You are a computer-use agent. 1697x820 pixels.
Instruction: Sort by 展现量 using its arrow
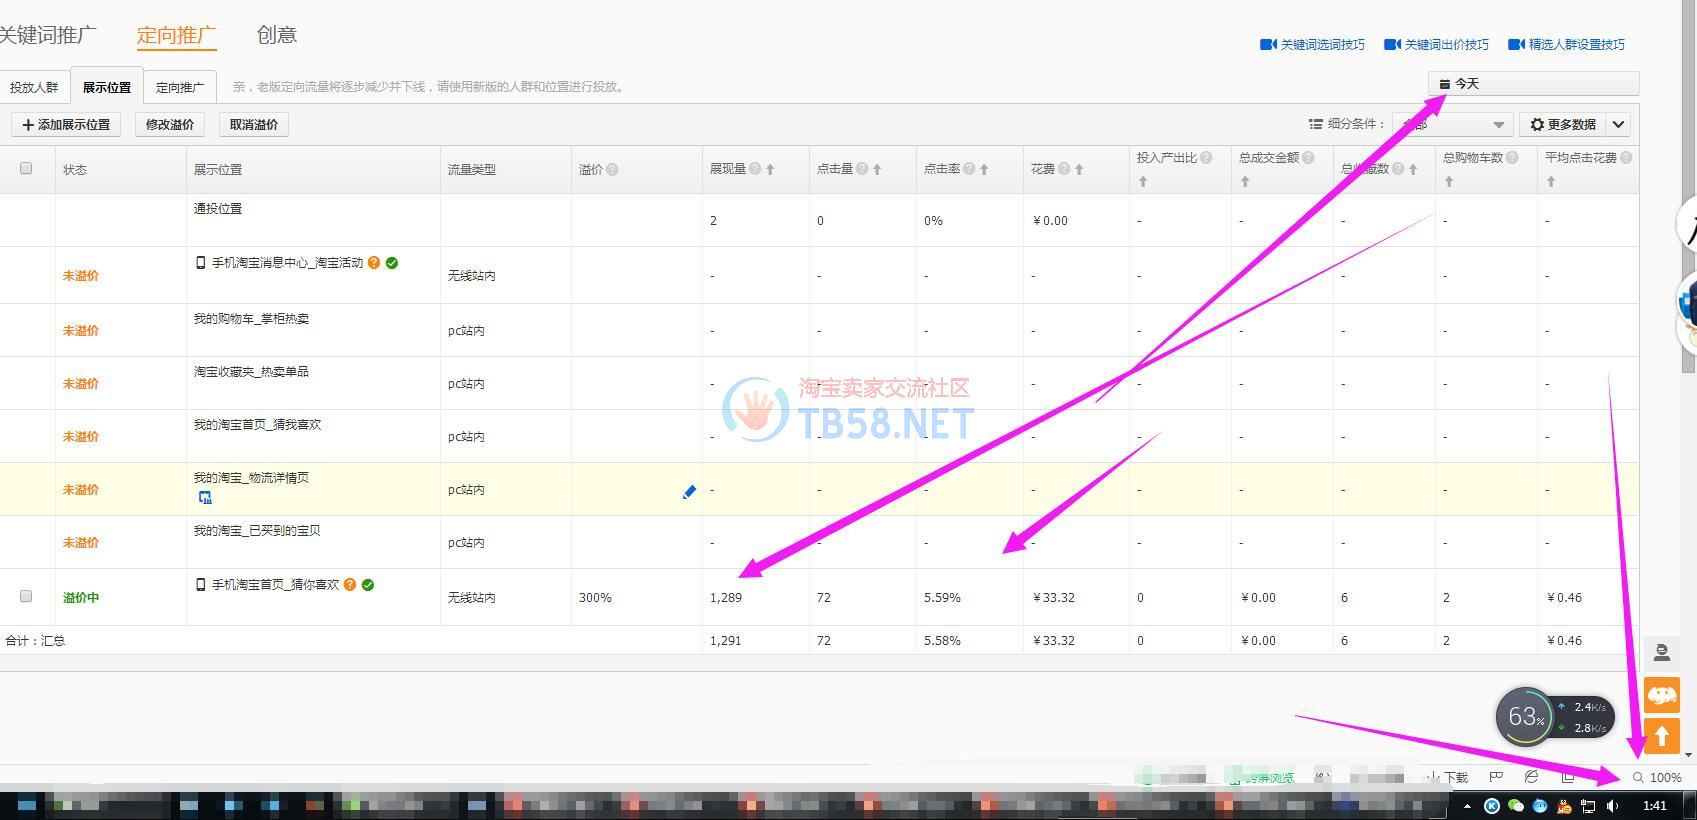pos(770,170)
